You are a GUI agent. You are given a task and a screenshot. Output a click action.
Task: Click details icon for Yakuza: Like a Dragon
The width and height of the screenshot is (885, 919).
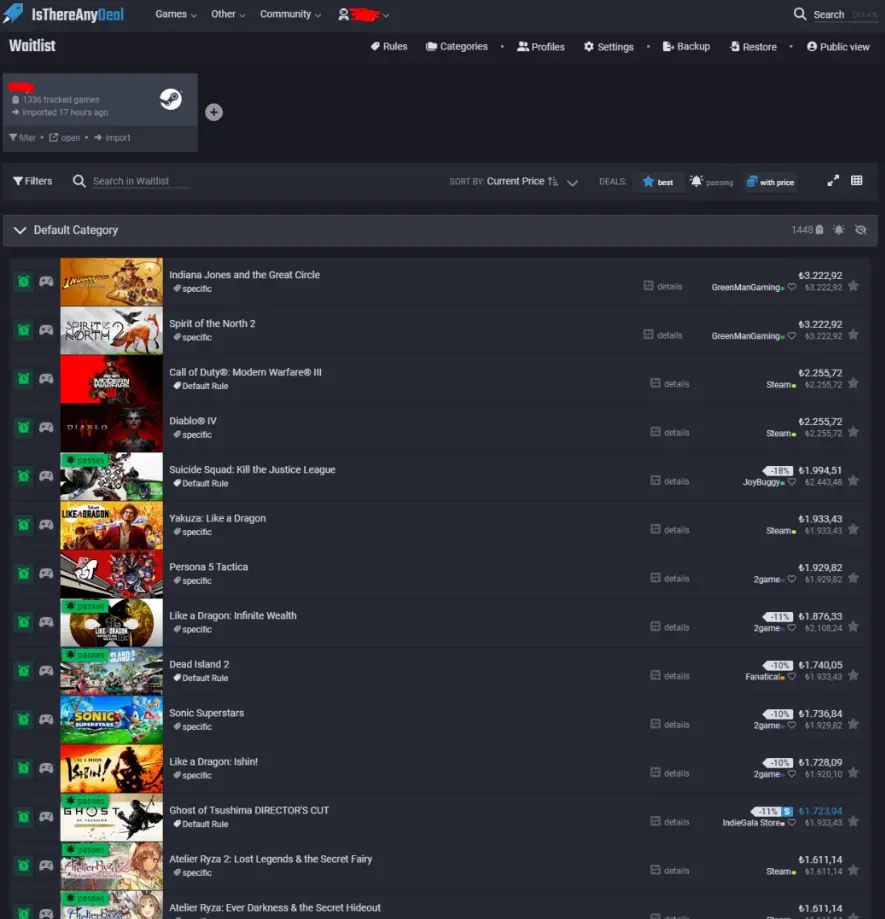pos(655,529)
